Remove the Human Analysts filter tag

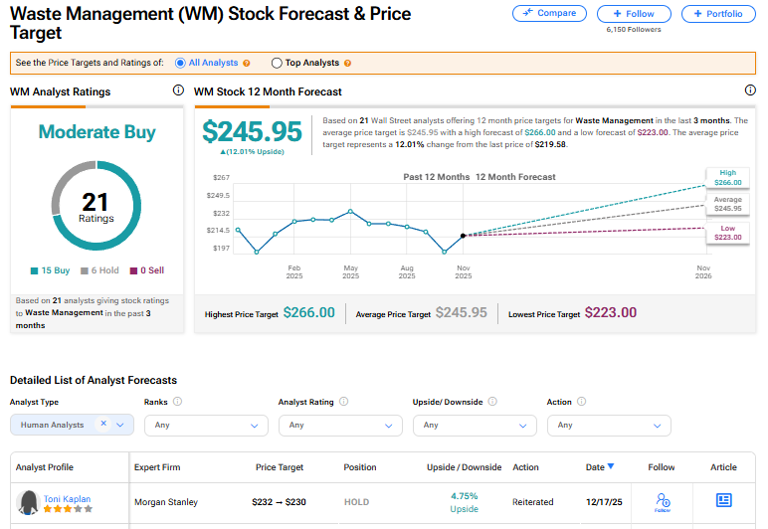pyautogui.click(x=103, y=424)
